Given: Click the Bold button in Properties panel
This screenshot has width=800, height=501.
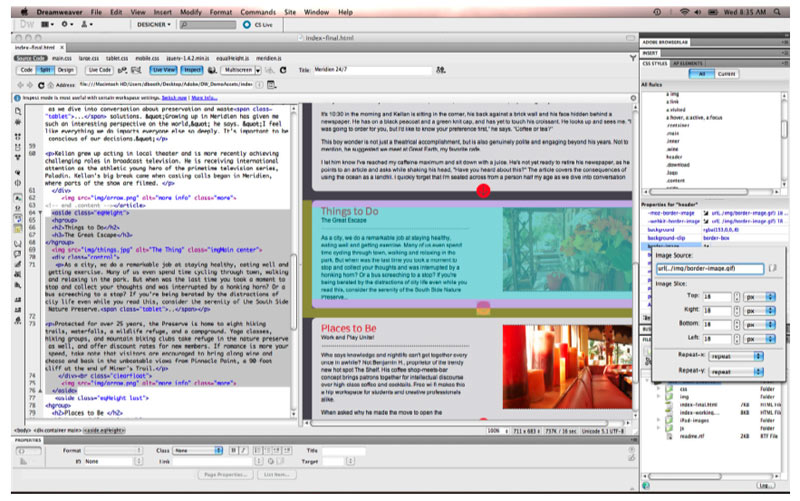Looking at the screenshot, I should coord(233,450).
